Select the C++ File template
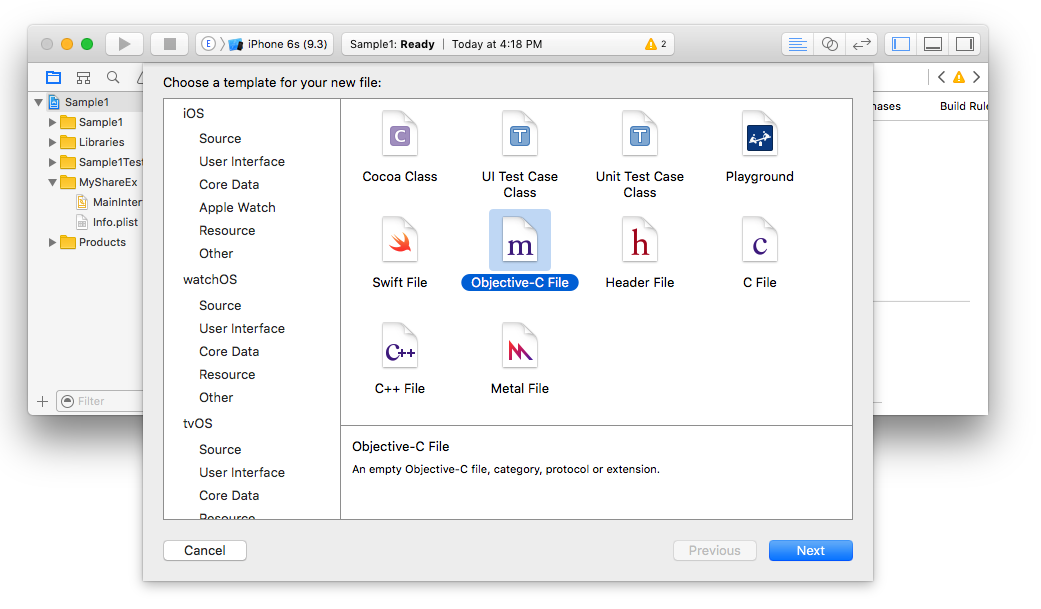The width and height of the screenshot is (1041, 609). coord(400,347)
